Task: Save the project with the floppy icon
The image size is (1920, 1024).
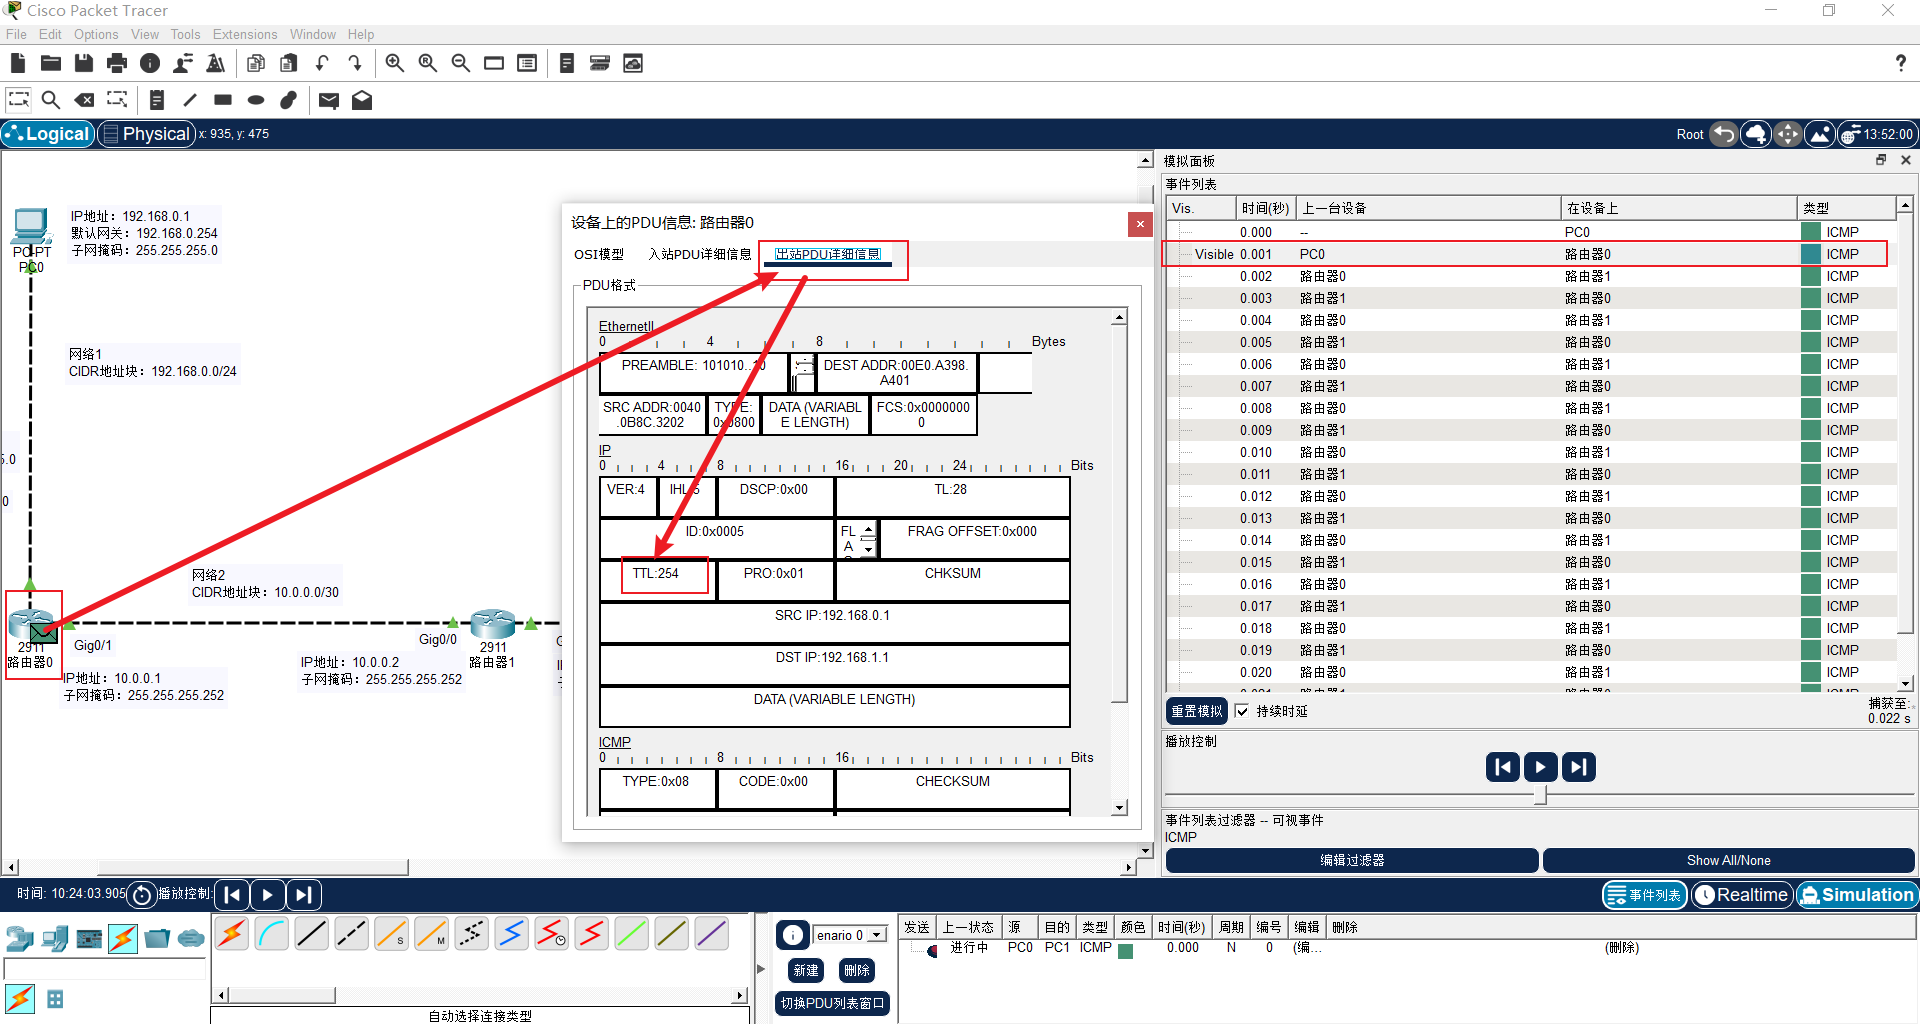Action: [84, 63]
